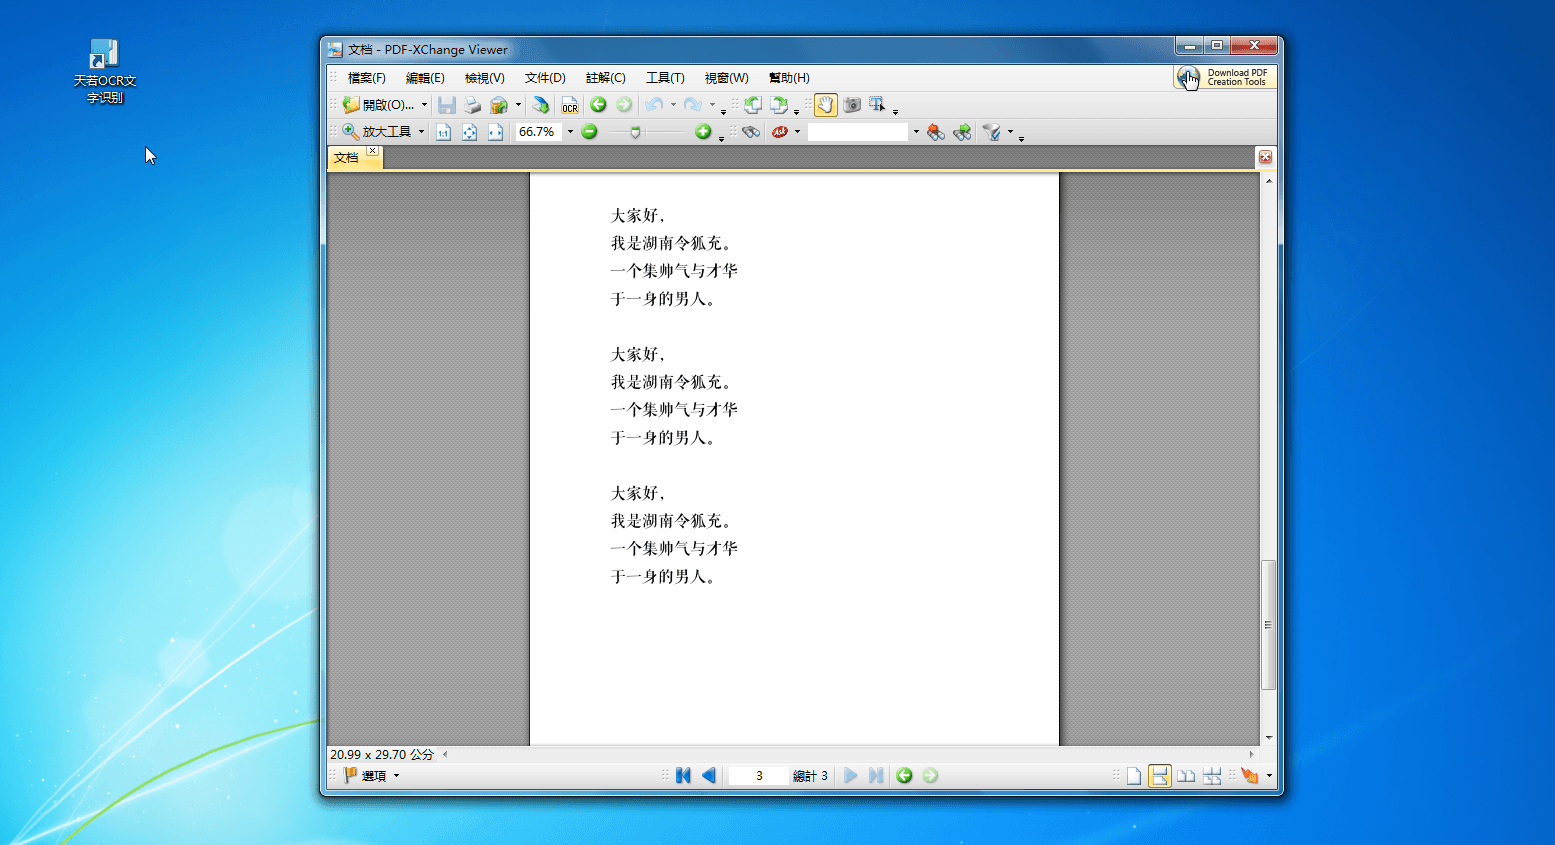The height and width of the screenshot is (845, 1555).
Task: Open the 視窗(W) menu
Action: 727,78
